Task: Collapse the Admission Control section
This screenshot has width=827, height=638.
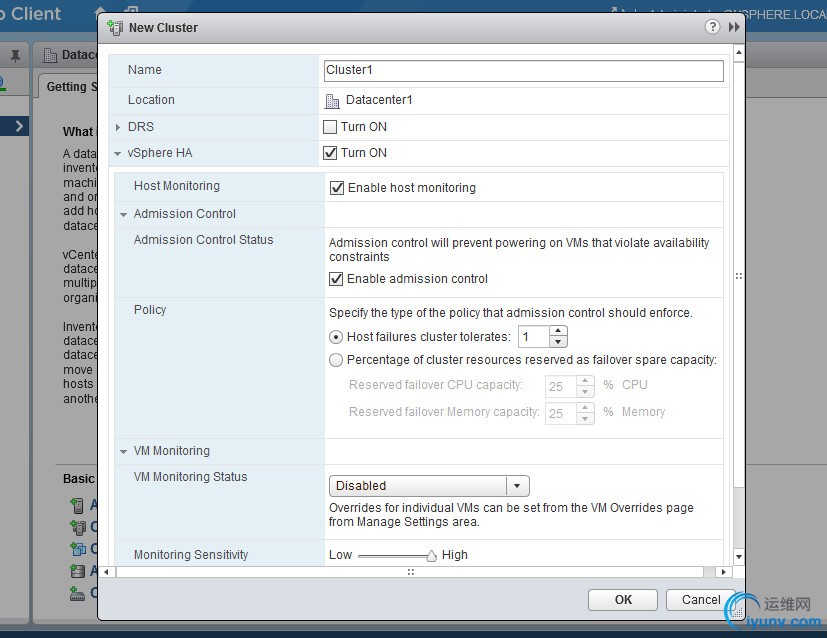Action: (x=124, y=214)
